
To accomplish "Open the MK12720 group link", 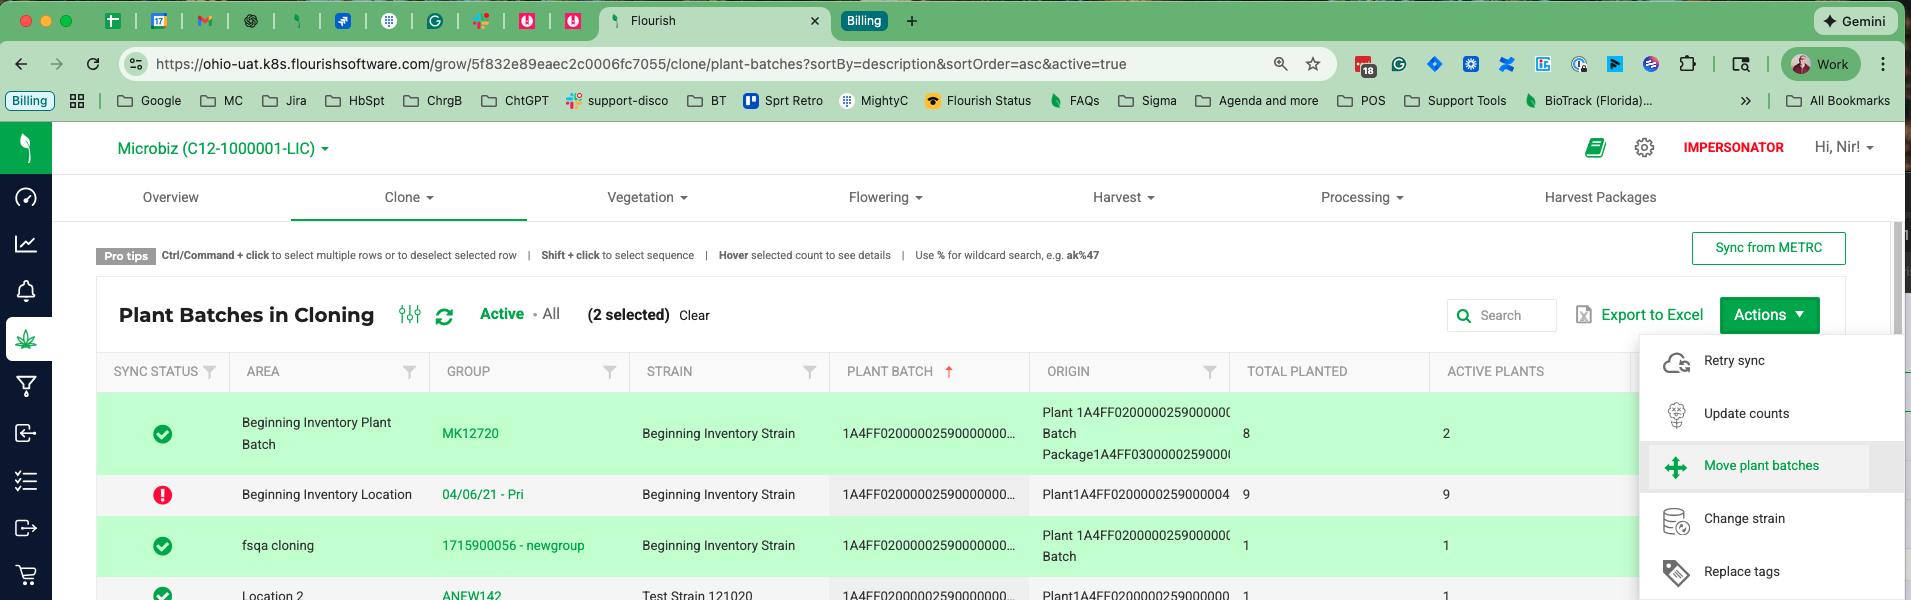I will [470, 434].
